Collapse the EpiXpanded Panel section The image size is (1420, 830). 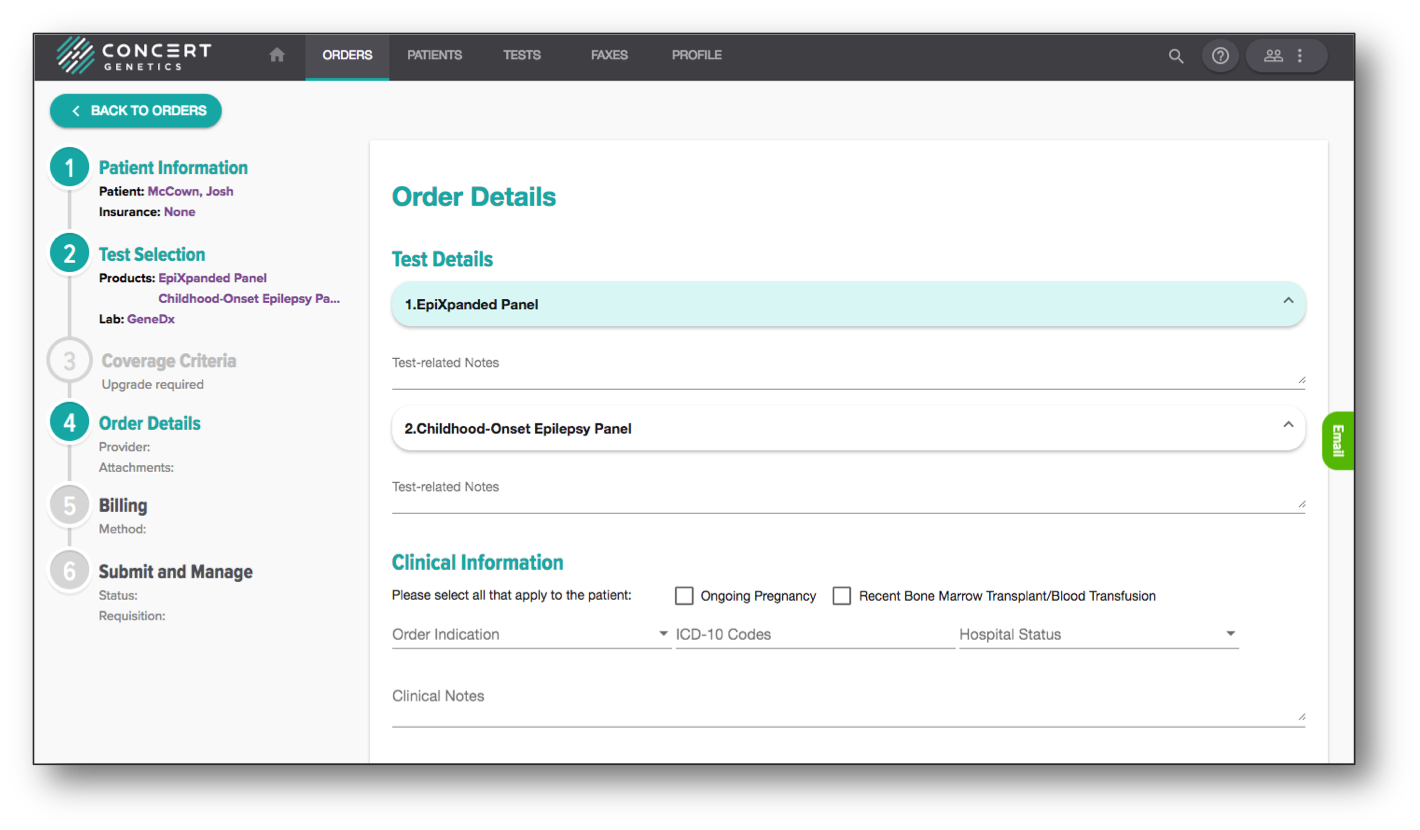(x=1288, y=303)
